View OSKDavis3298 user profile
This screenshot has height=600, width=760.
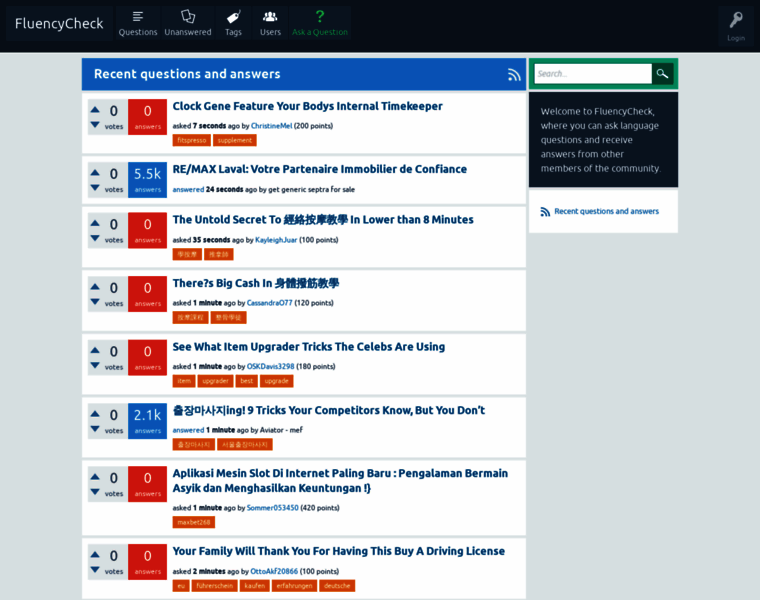click(x=270, y=366)
